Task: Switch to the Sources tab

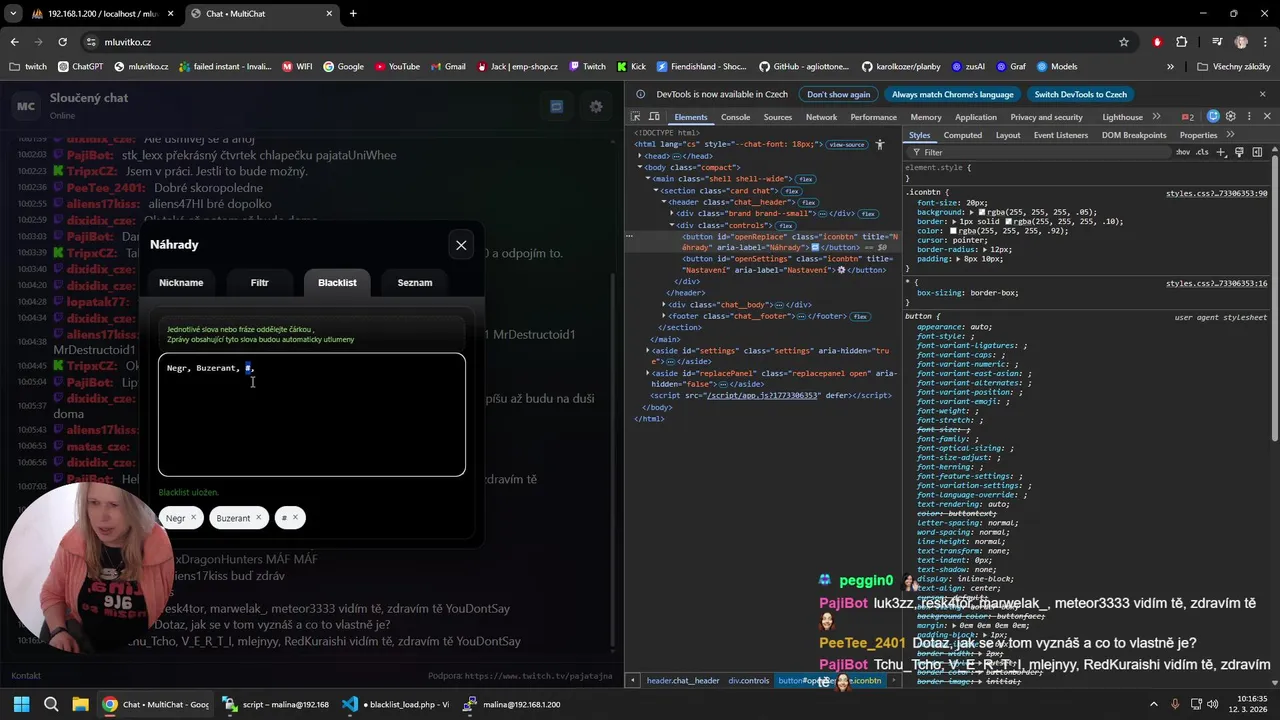Action: [778, 117]
